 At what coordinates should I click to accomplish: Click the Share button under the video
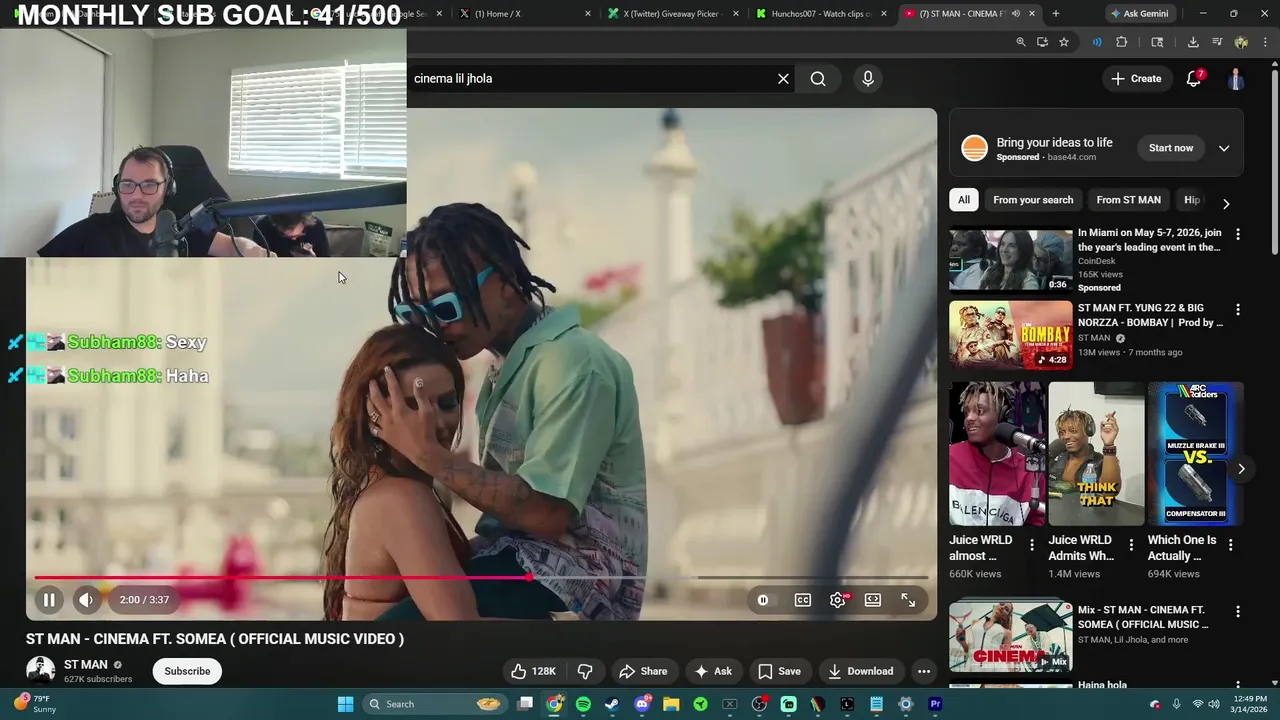pyautogui.click(x=643, y=671)
